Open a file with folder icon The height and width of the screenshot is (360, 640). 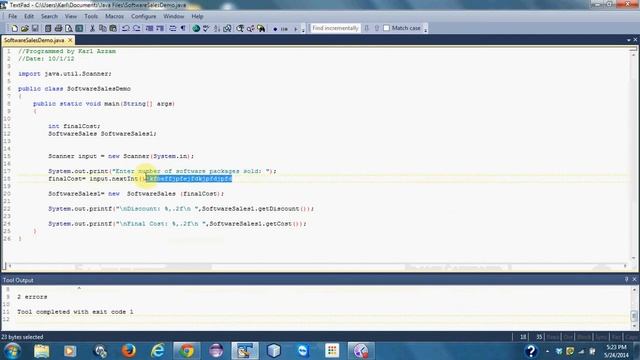click(x=24, y=28)
